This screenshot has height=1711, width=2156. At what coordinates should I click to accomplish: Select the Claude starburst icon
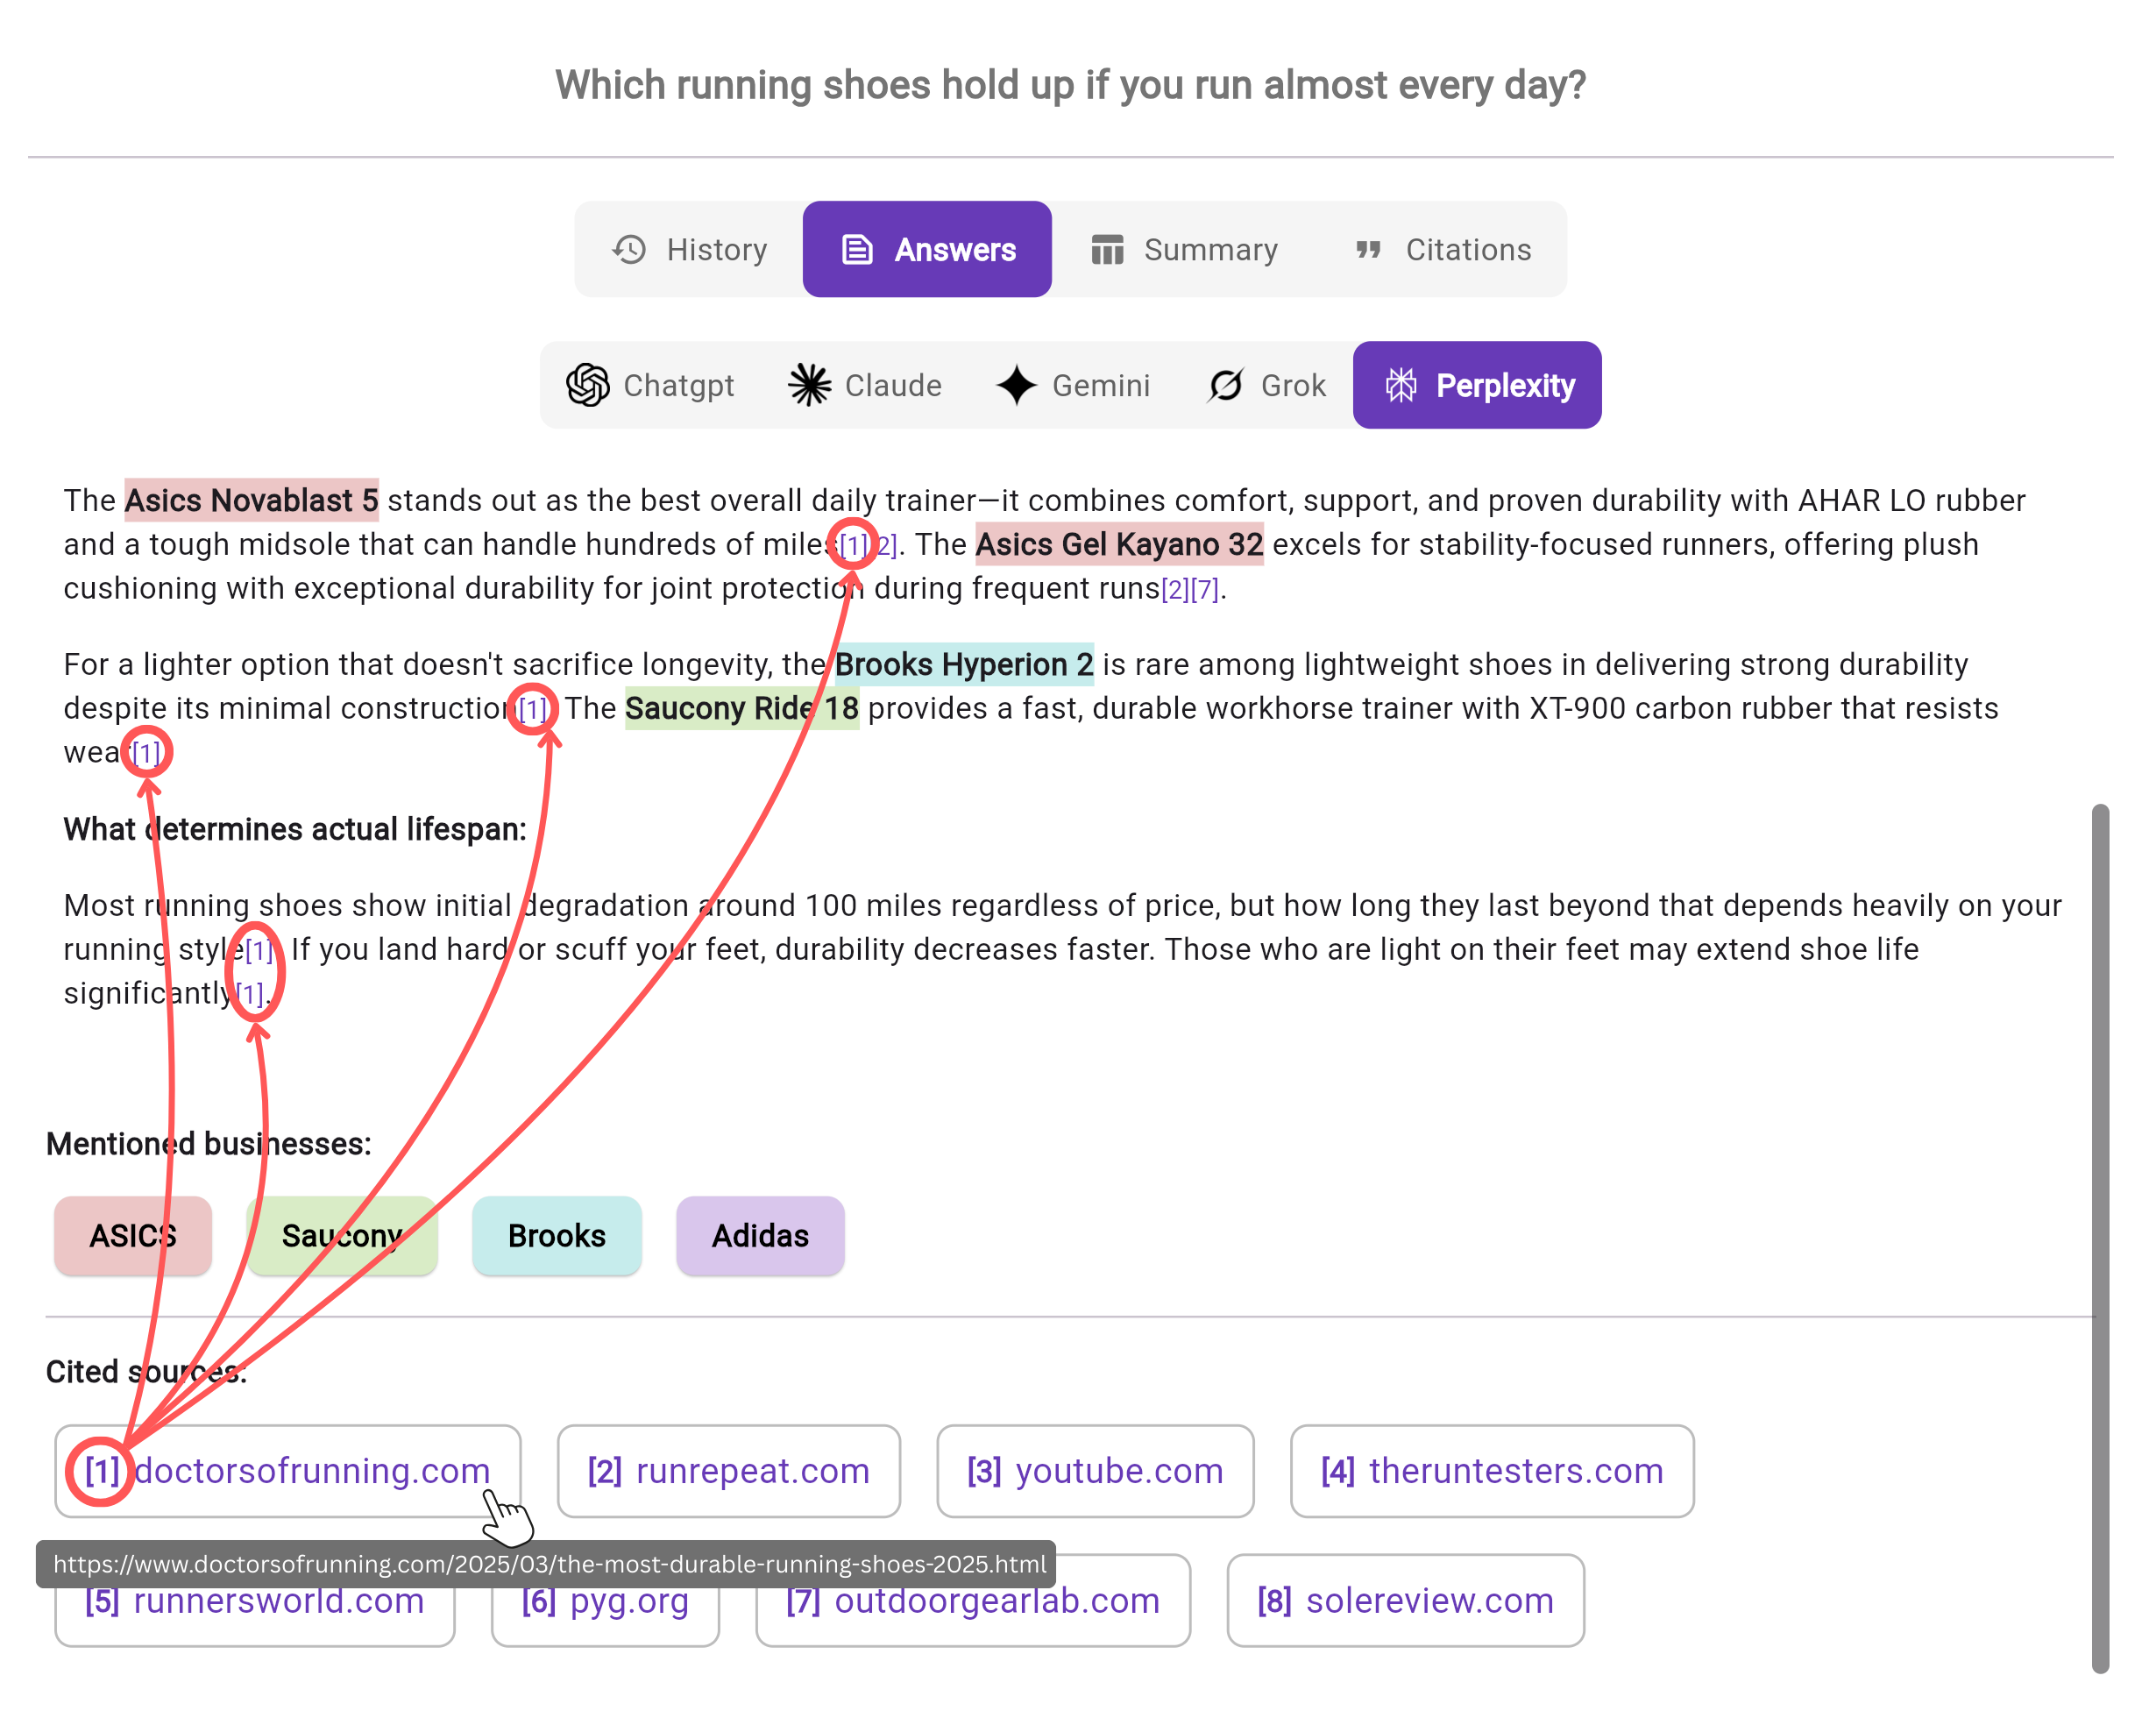pos(810,385)
